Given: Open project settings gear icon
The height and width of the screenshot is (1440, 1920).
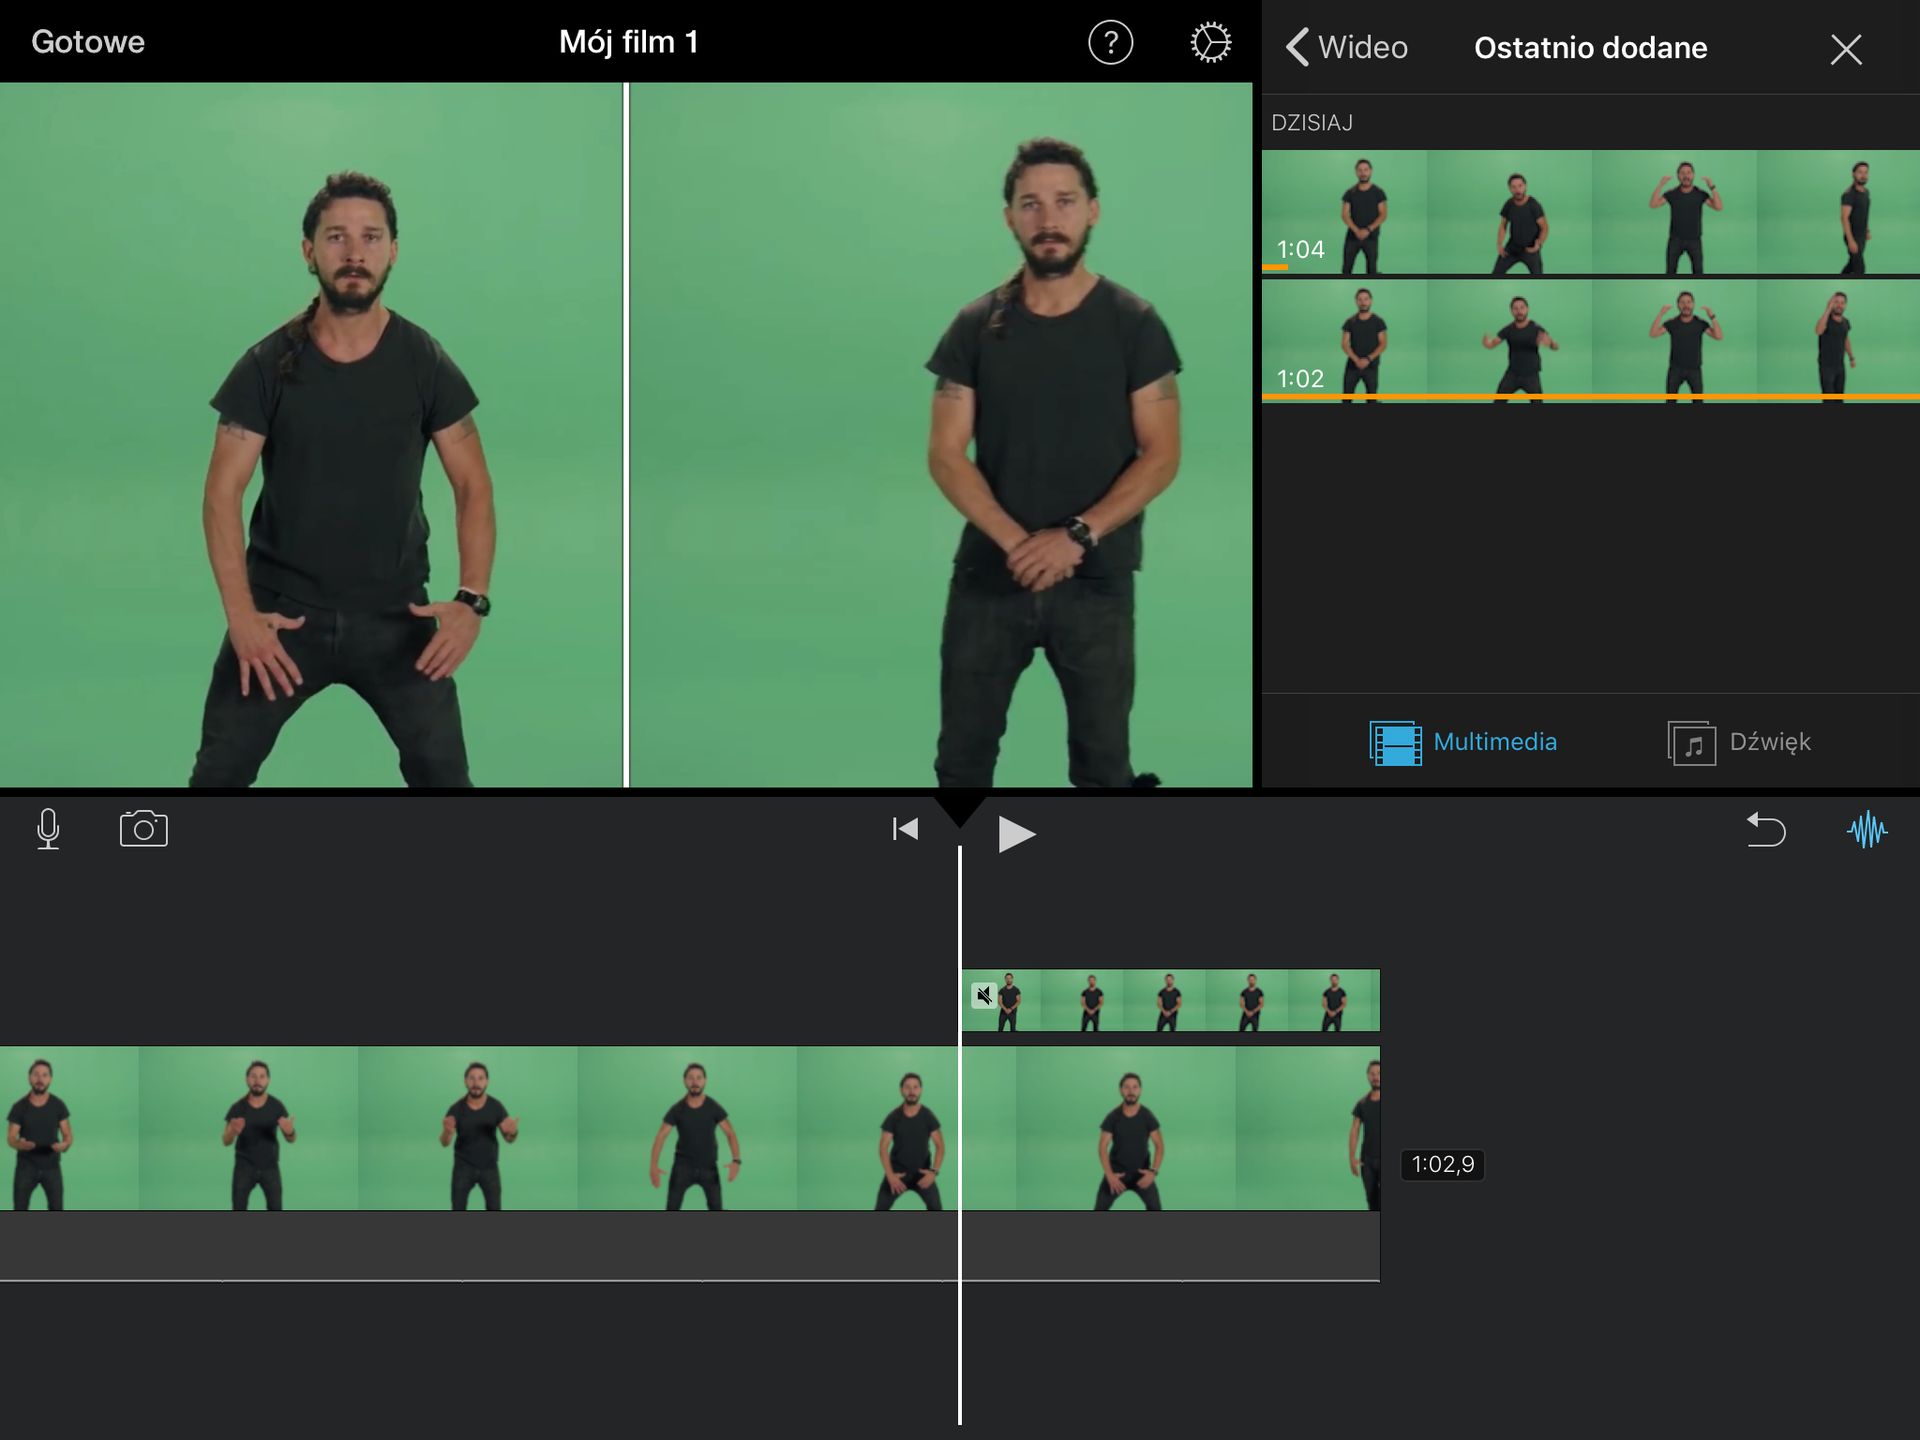Looking at the screenshot, I should tap(1210, 43).
